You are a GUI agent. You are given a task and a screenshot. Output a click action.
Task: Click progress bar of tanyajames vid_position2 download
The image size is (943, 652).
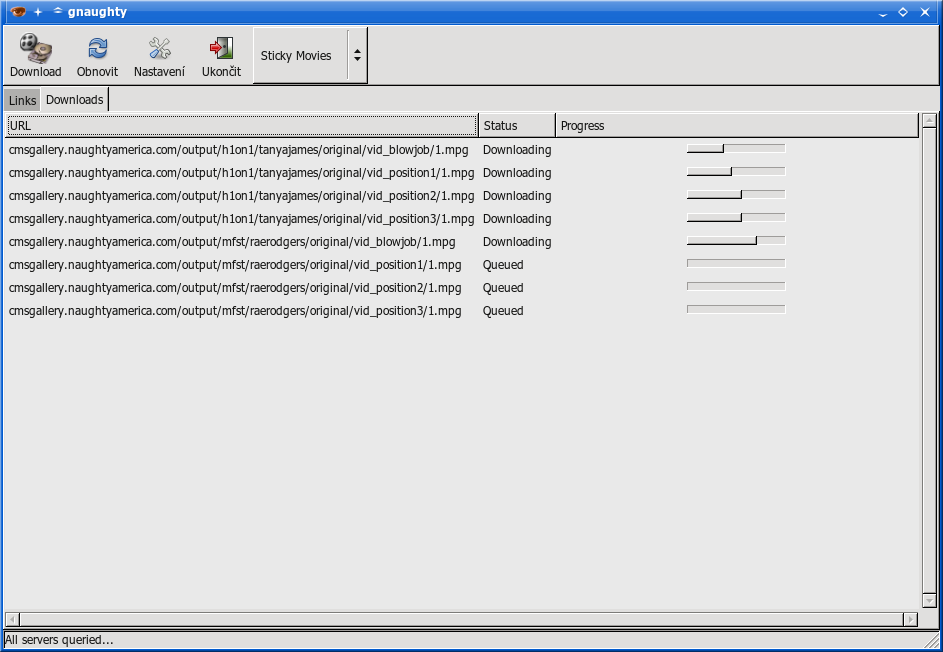[736, 194]
